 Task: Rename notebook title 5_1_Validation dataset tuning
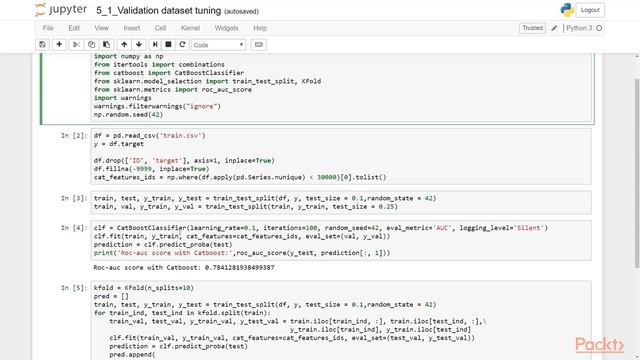click(158, 11)
